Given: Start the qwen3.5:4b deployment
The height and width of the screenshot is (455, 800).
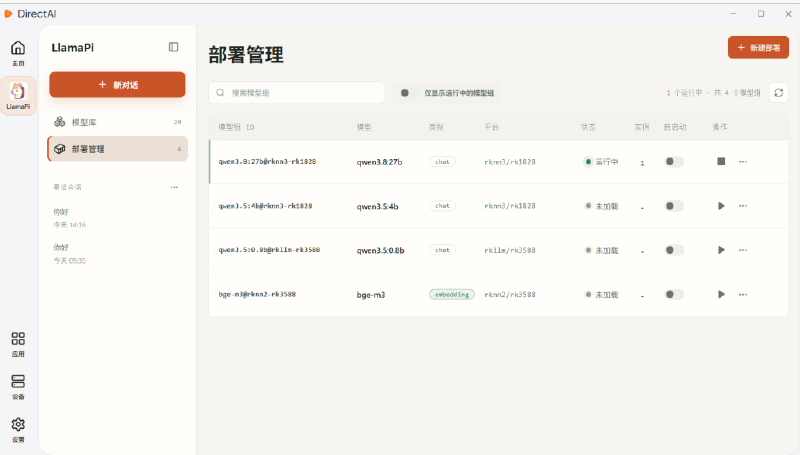Looking at the screenshot, I should pos(721,206).
